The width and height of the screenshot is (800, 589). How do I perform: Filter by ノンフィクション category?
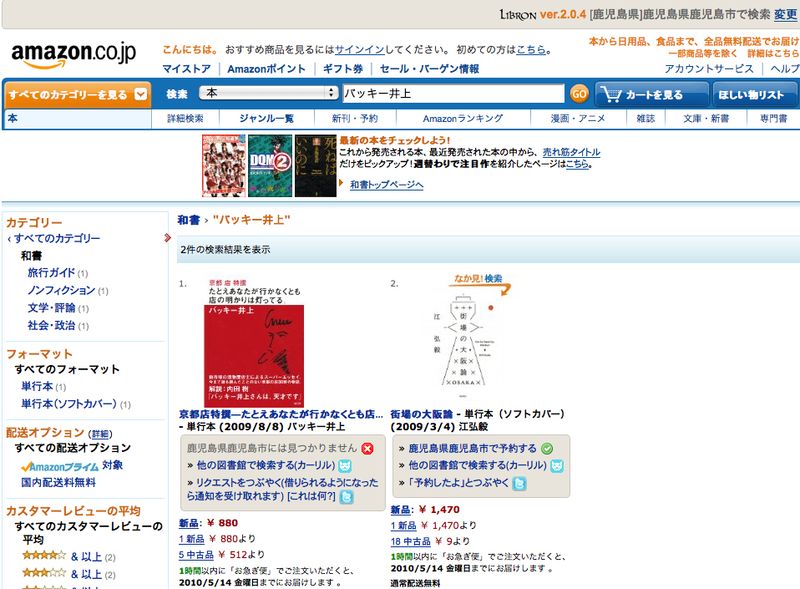[x=61, y=290]
